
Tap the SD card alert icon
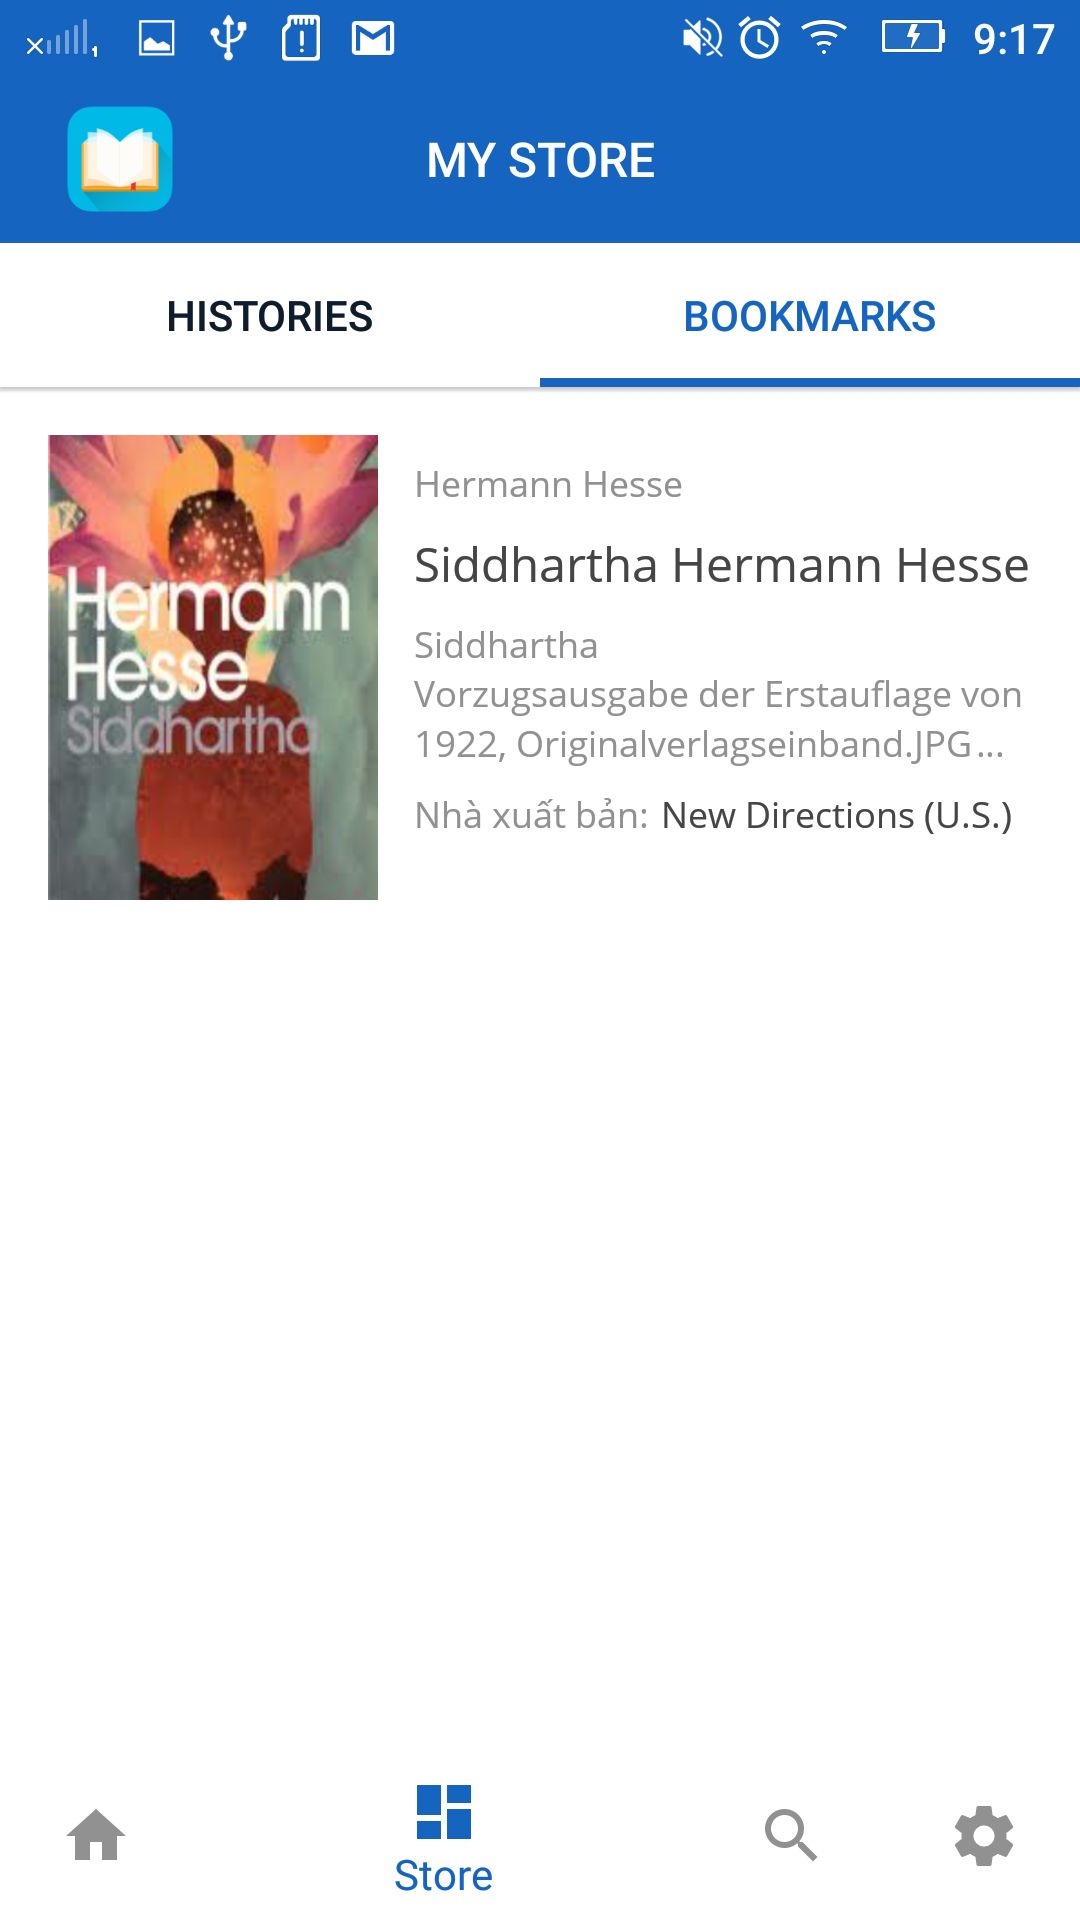(301, 38)
